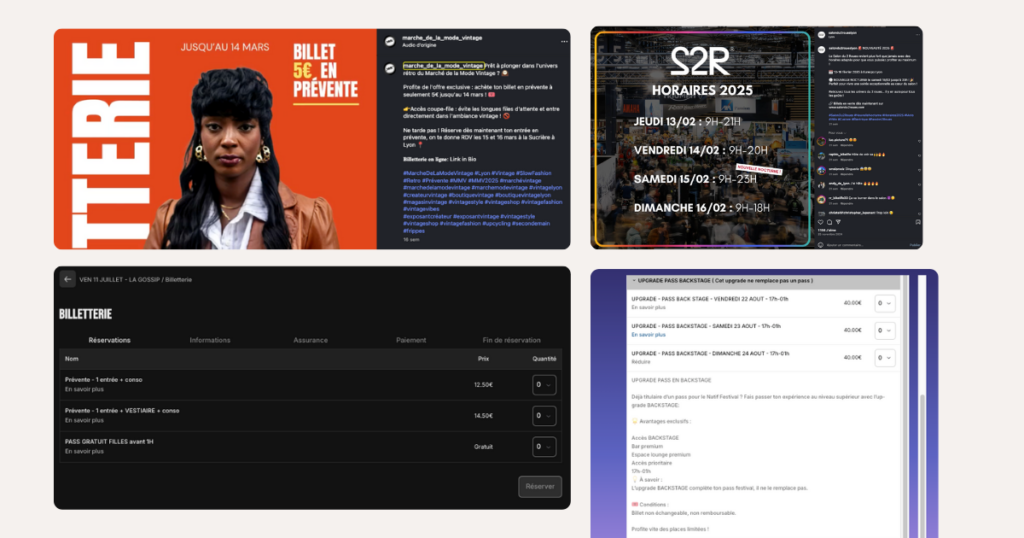Image resolution: width=1024 pixels, height=538 pixels.
Task: Click the salon account avatar in S2R post header
Action: [x=821, y=35]
